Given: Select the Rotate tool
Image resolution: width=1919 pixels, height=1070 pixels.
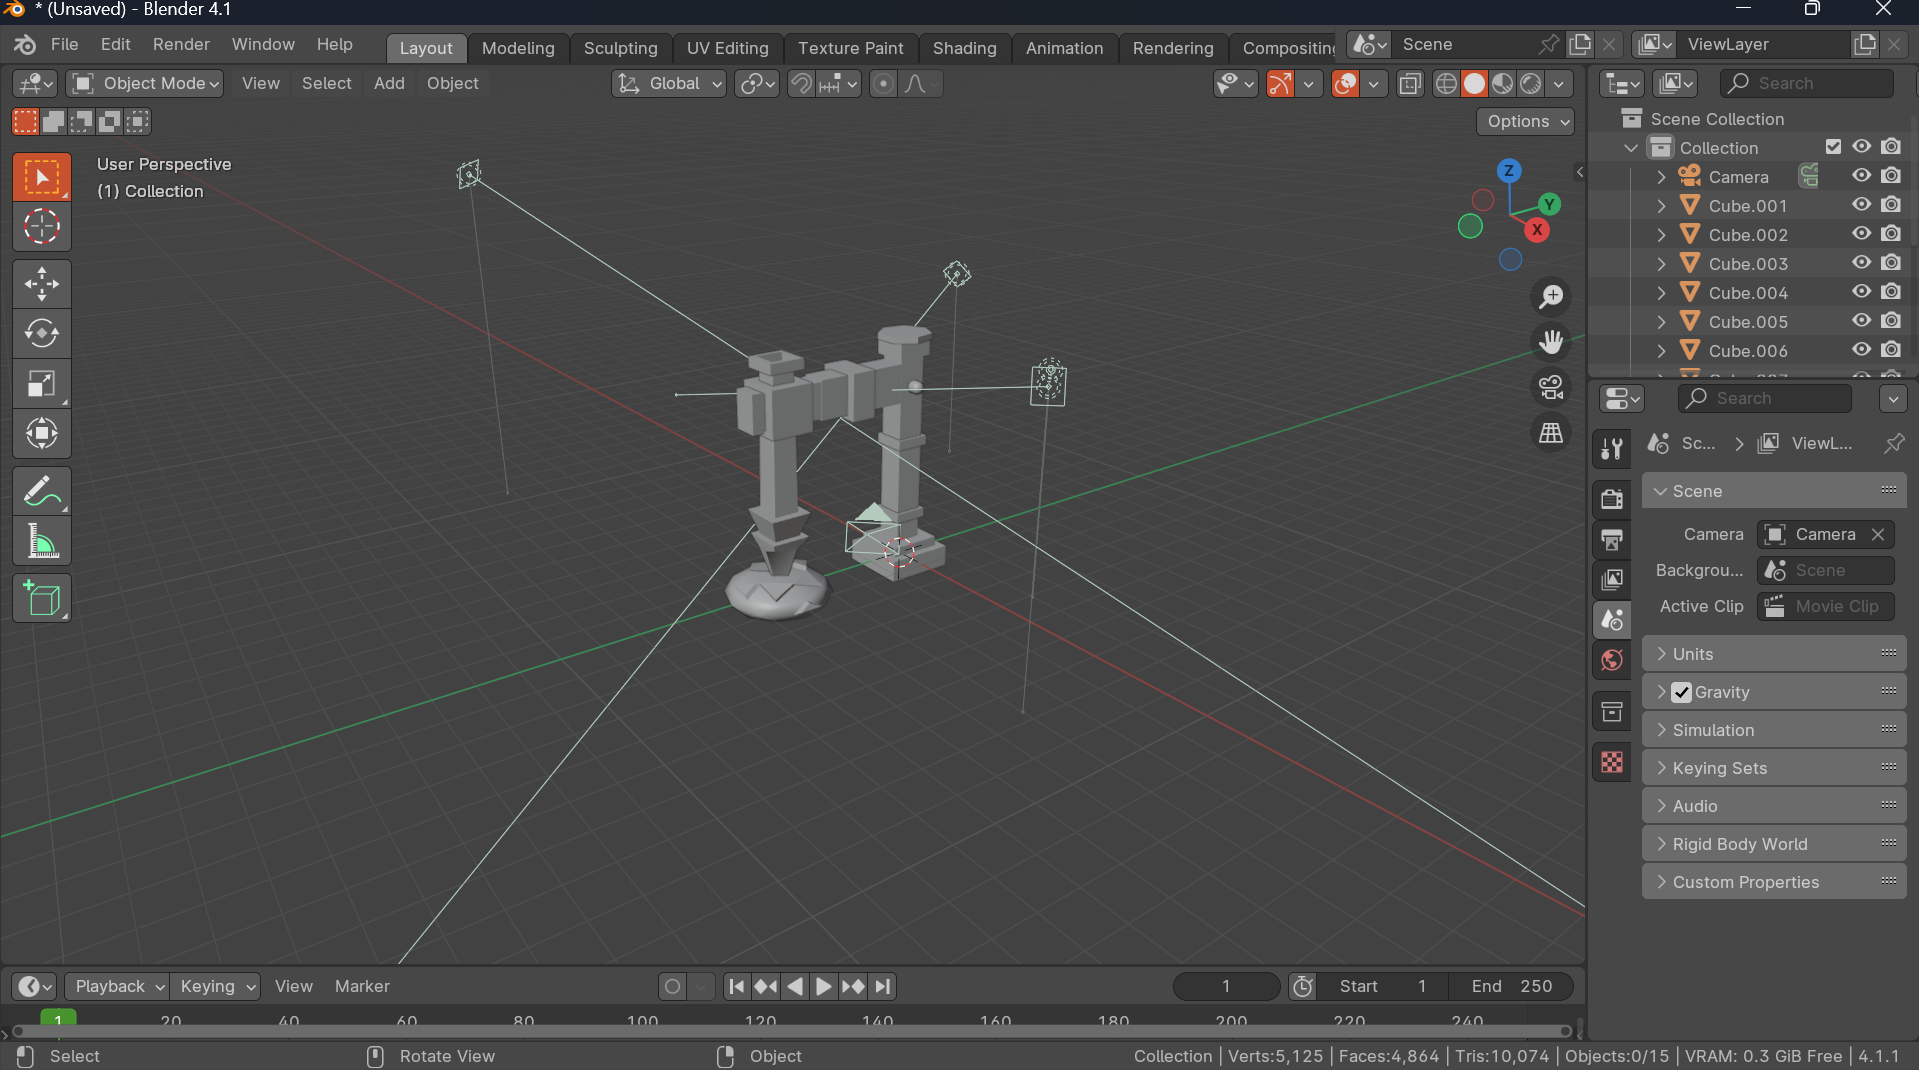Looking at the screenshot, I should (41, 334).
